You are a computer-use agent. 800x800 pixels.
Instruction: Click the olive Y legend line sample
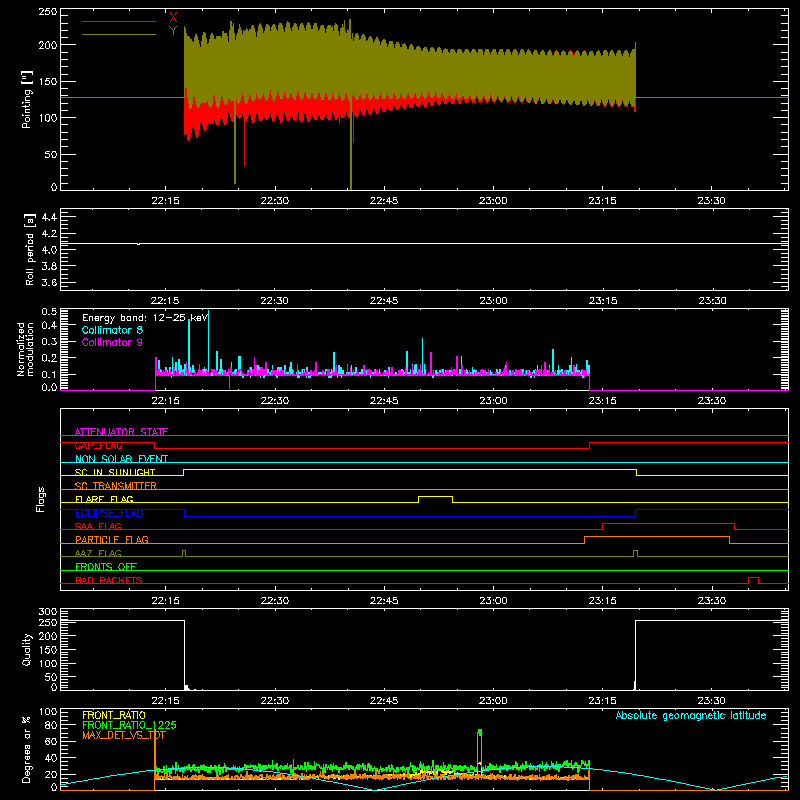click(x=119, y=34)
